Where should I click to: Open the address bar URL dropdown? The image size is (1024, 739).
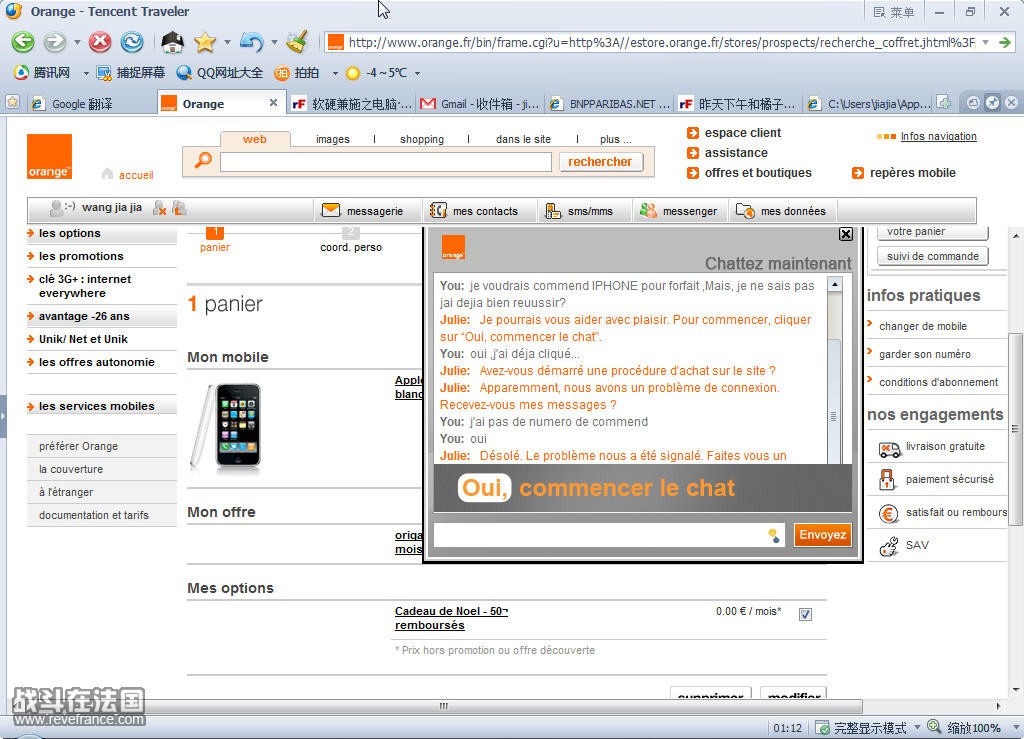pos(986,42)
